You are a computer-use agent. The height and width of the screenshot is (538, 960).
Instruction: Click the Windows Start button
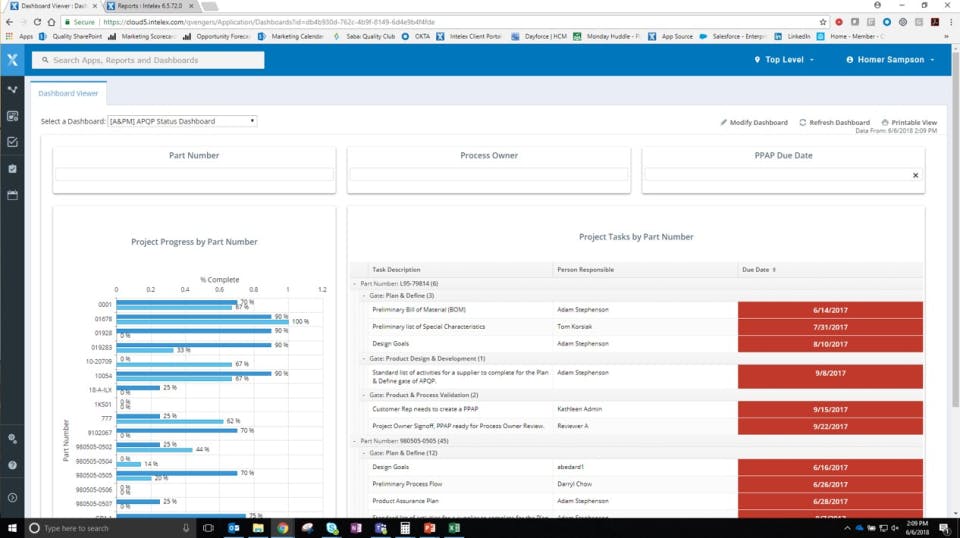[x=12, y=528]
